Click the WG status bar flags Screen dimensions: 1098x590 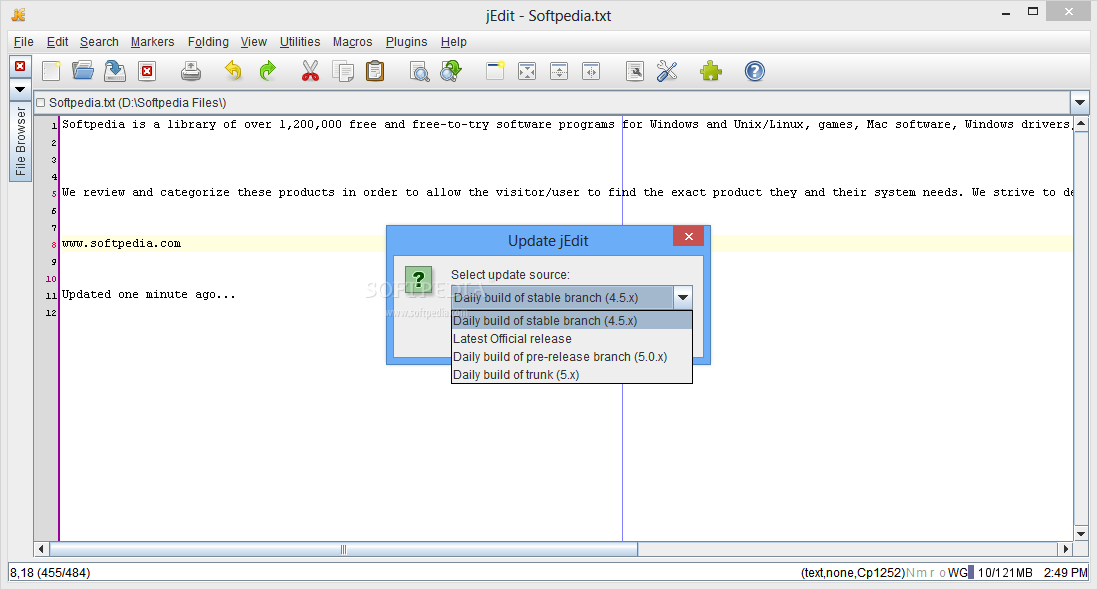957,573
